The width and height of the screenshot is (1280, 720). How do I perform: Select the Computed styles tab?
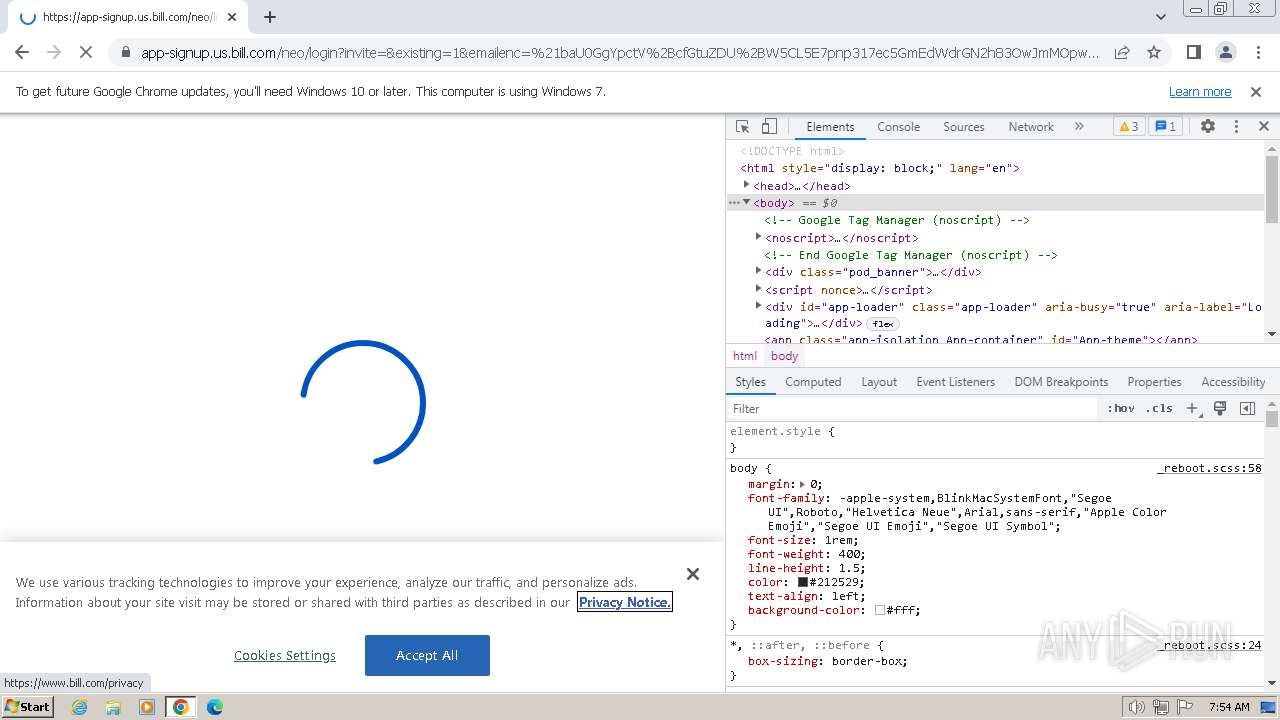click(813, 382)
